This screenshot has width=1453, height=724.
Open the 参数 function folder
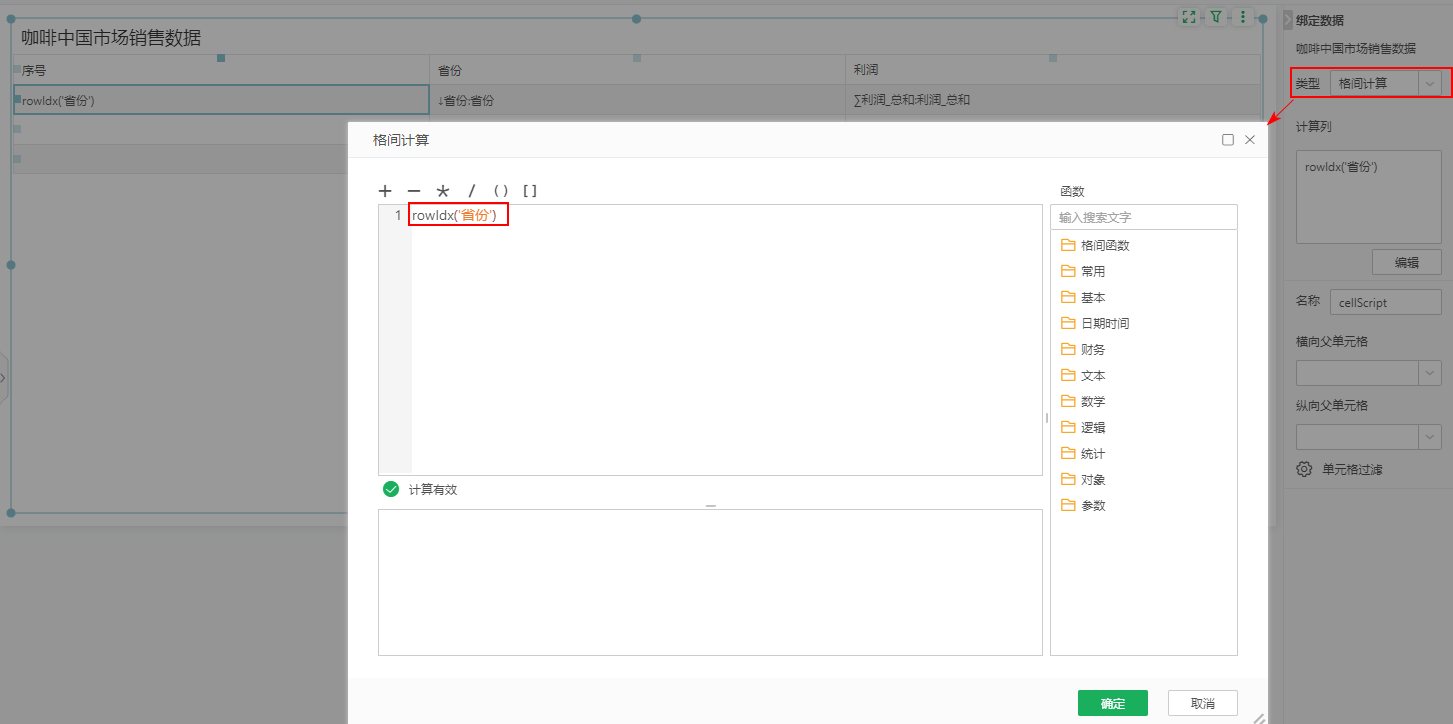coord(1083,505)
